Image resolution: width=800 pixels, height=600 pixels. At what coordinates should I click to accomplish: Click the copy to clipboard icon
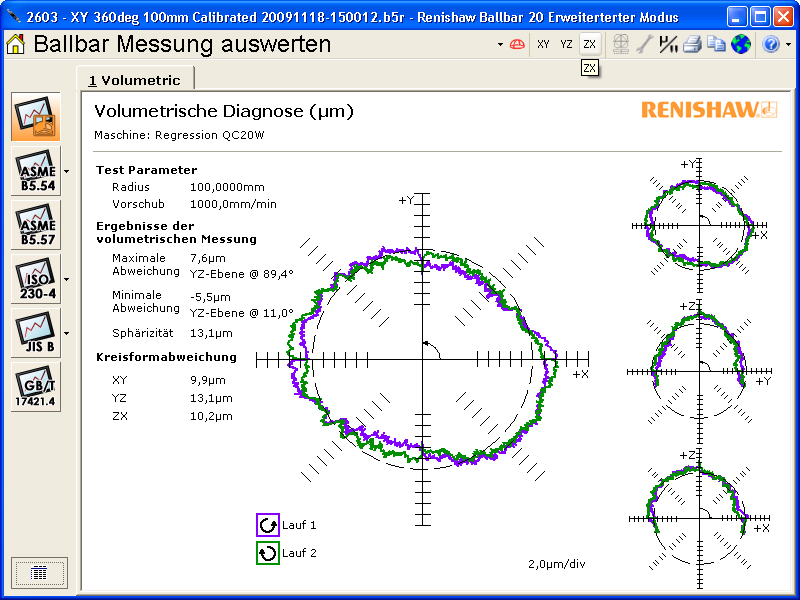[x=716, y=44]
